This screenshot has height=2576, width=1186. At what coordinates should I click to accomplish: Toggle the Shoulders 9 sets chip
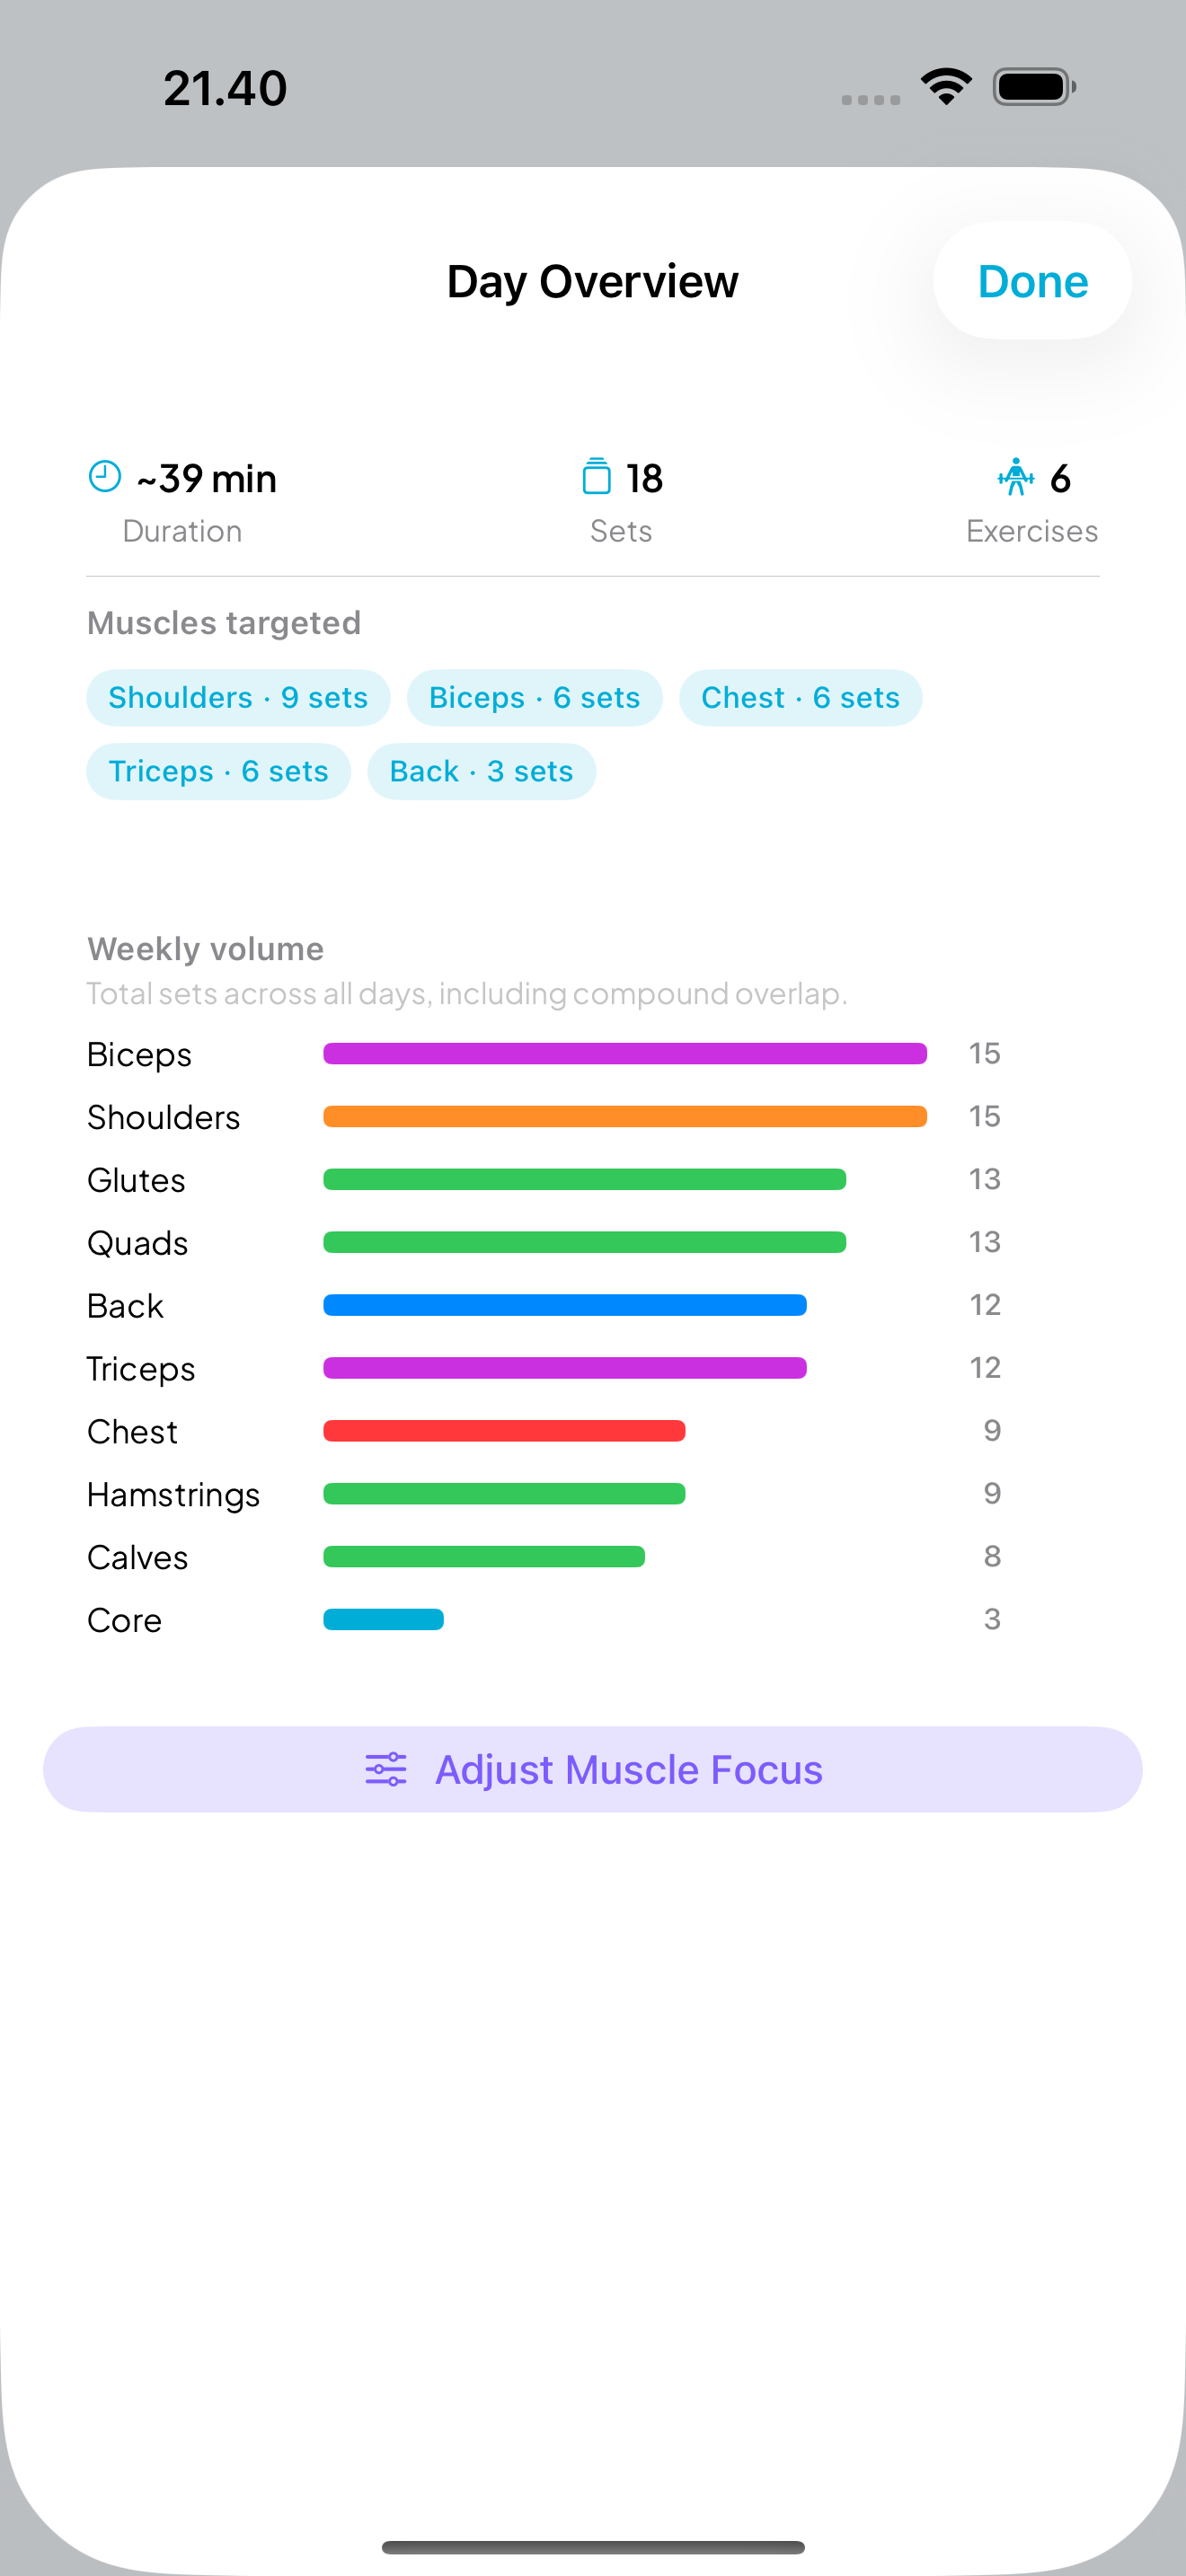click(x=238, y=697)
